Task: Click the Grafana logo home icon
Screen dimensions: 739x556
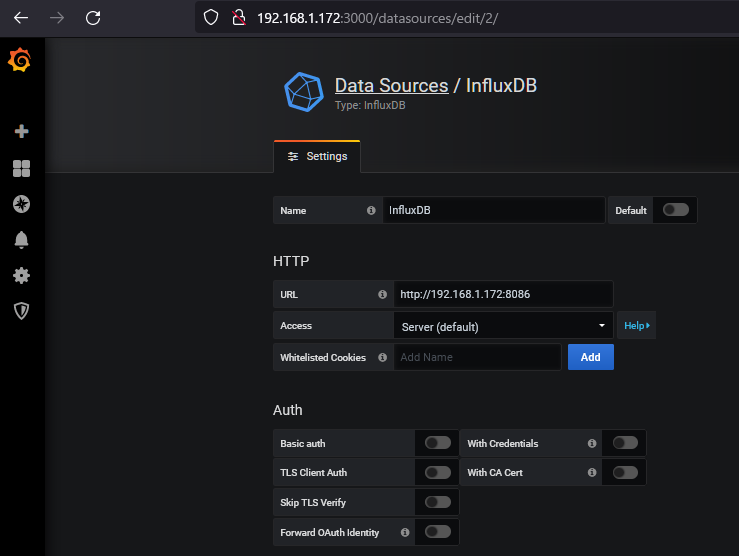Action: (x=20, y=61)
